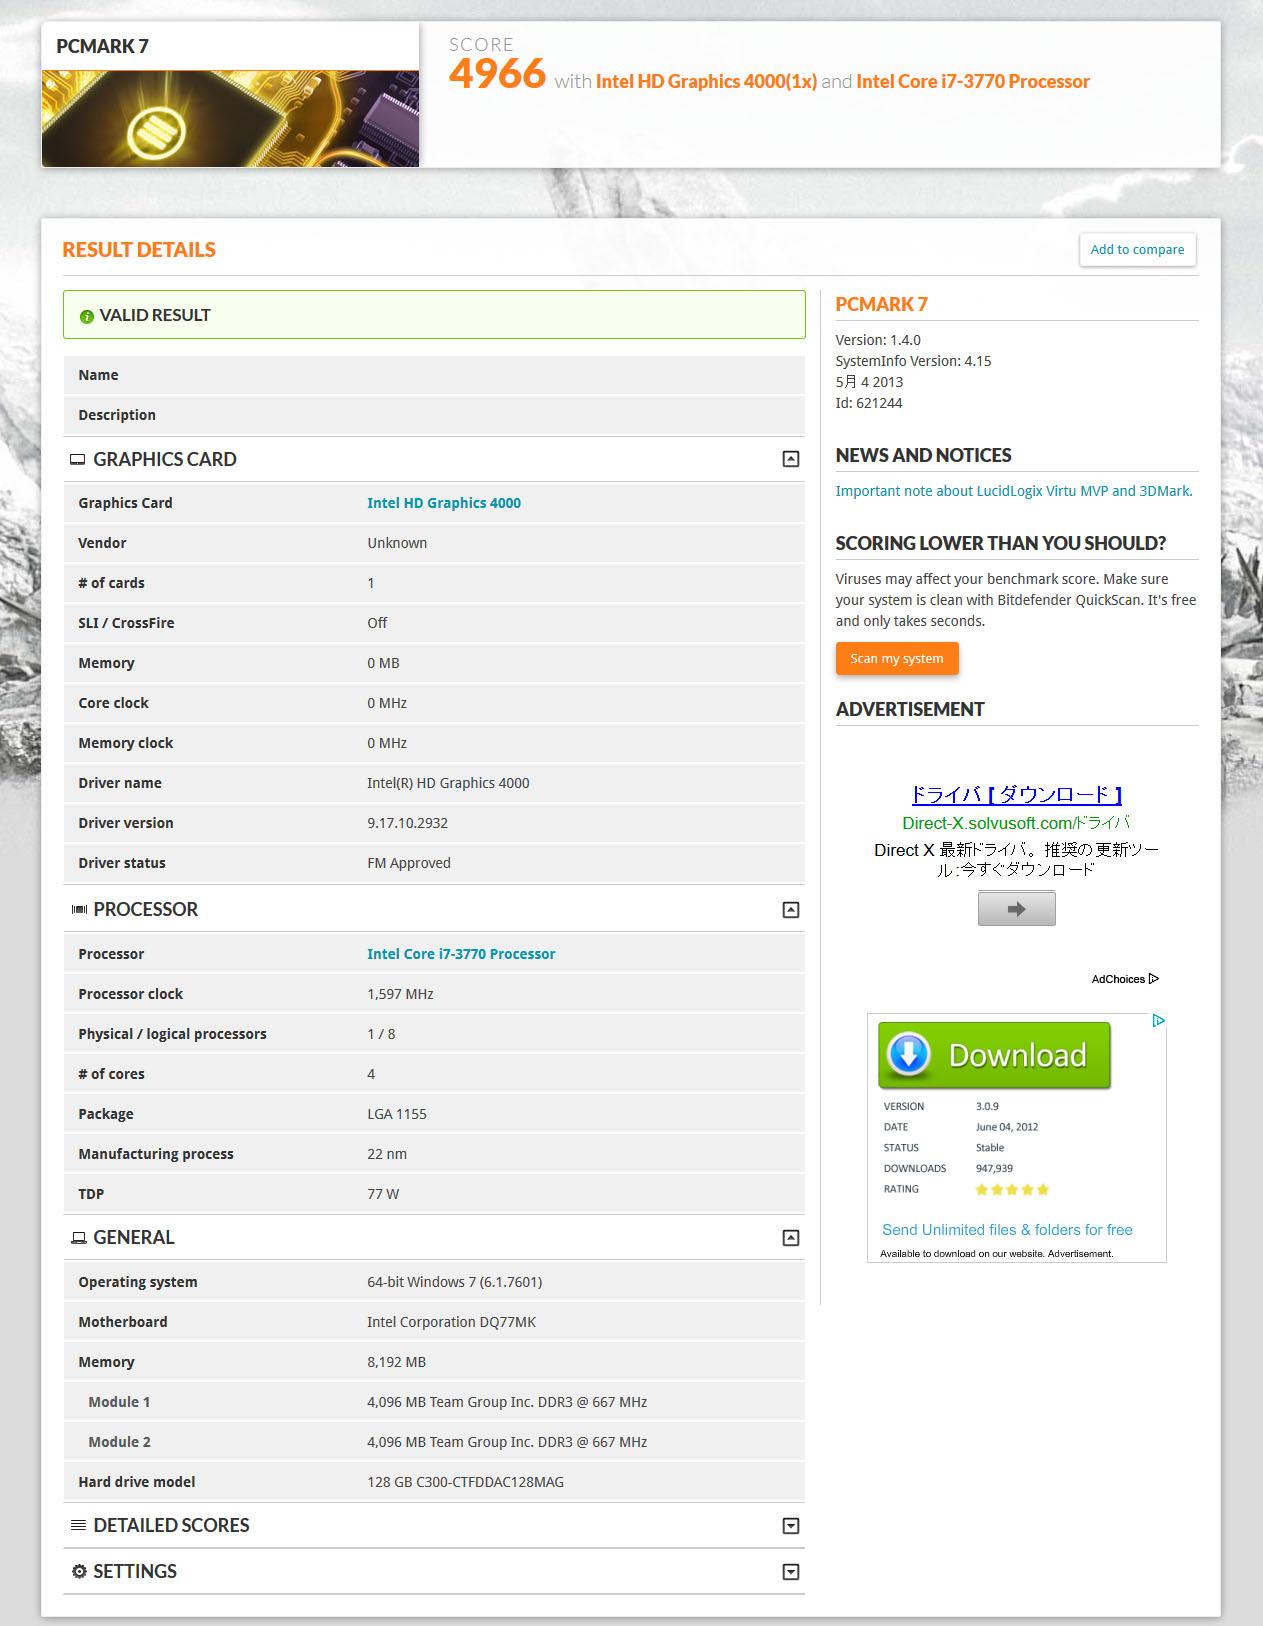The image size is (1263, 1626).
Task: Click Physical / logical processors value 1 / 8
Action: [381, 1034]
